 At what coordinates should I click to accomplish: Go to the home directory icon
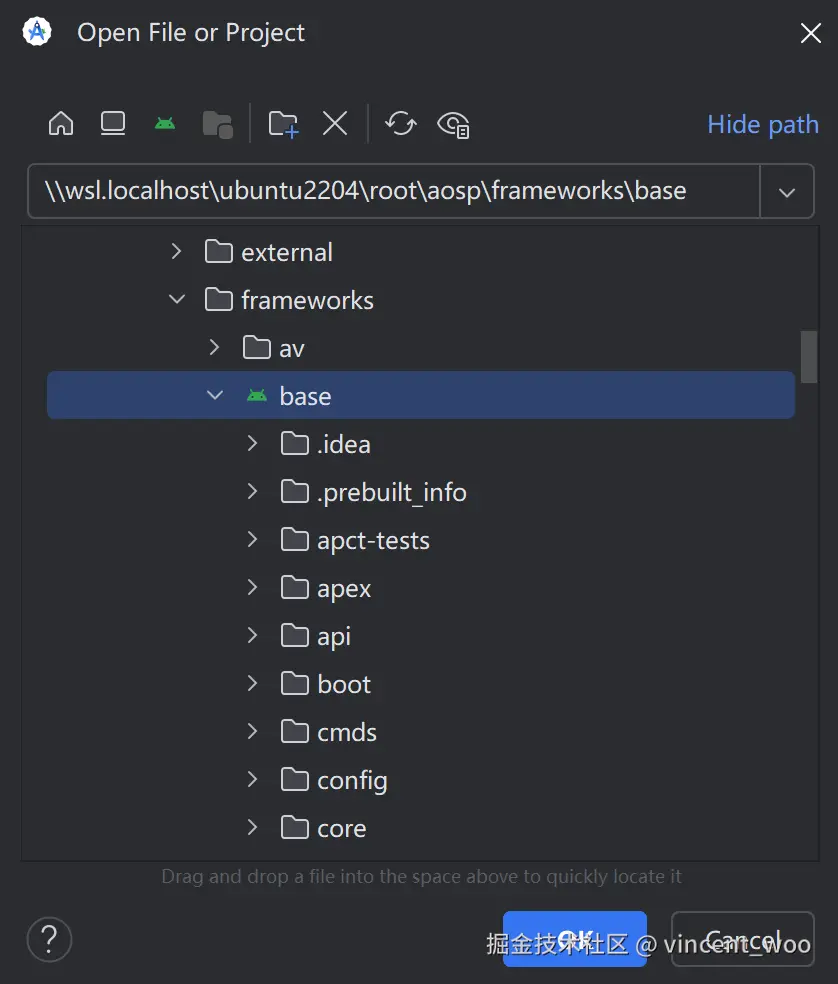(x=61, y=124)
